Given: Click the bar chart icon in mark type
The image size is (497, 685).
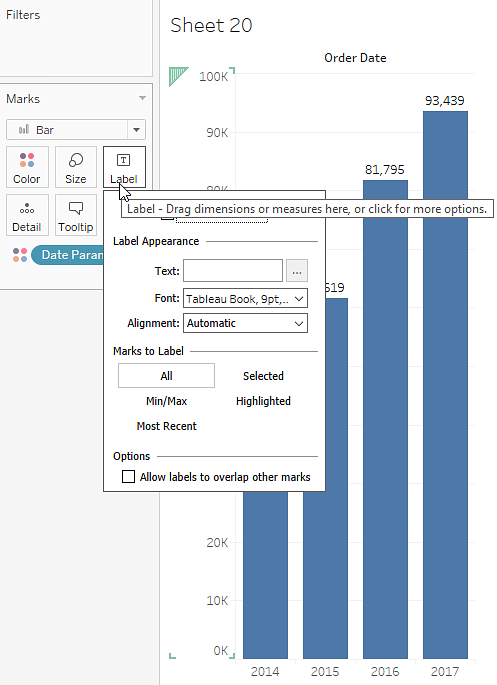Looking at the screenshot, I should tap(24, 130).
